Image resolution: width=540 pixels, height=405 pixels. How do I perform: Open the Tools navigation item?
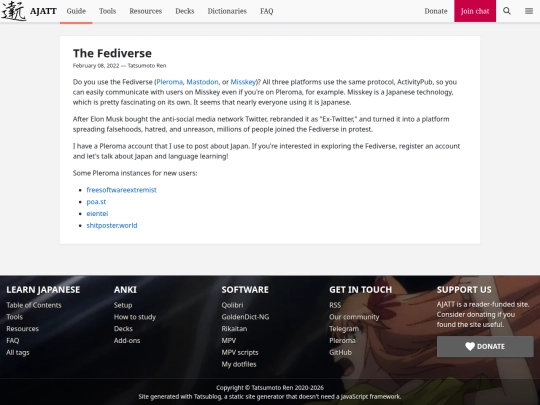tap(107, 11)
